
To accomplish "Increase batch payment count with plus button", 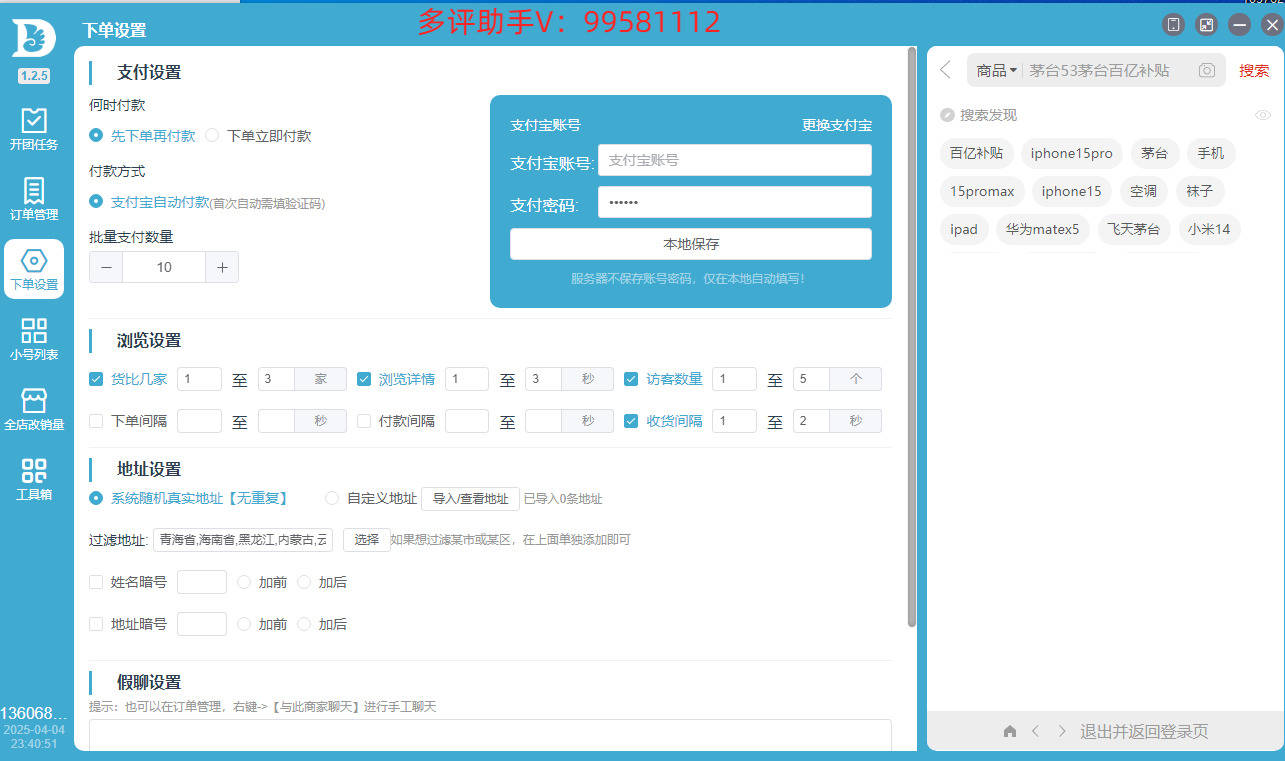I will (x=222, y=267).
